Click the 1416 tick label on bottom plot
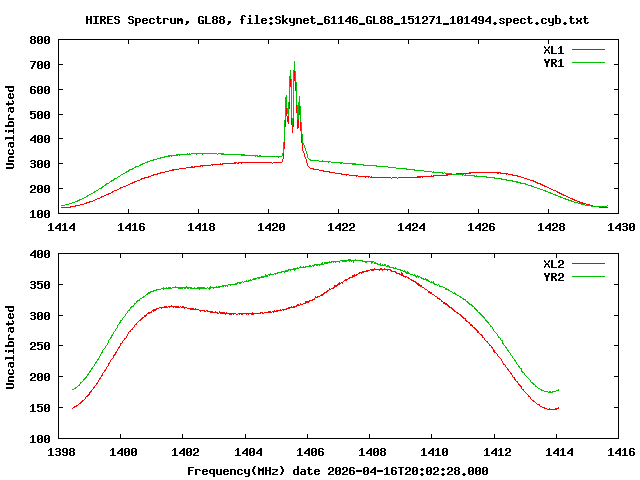640x480 pixels. pyautogui.click(x=621, y=452)
